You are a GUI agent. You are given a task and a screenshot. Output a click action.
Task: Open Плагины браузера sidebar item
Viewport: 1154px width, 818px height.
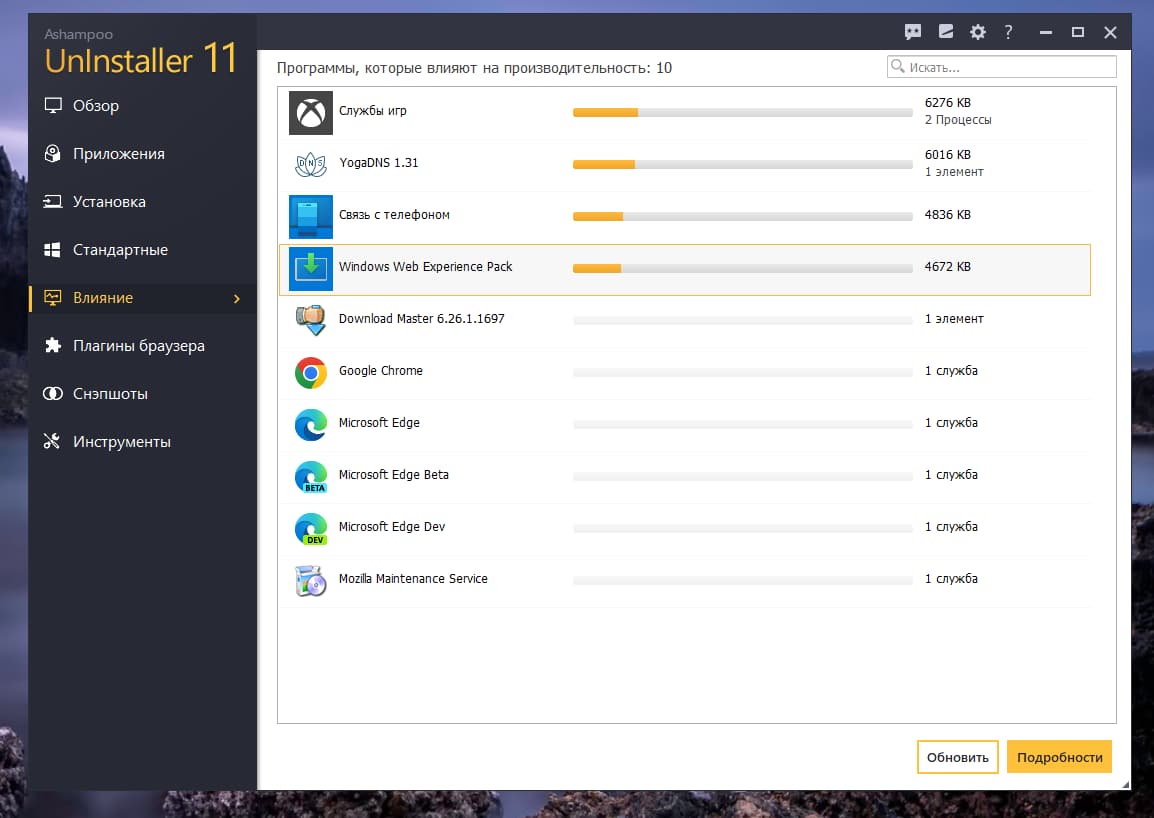coord(138,346)
